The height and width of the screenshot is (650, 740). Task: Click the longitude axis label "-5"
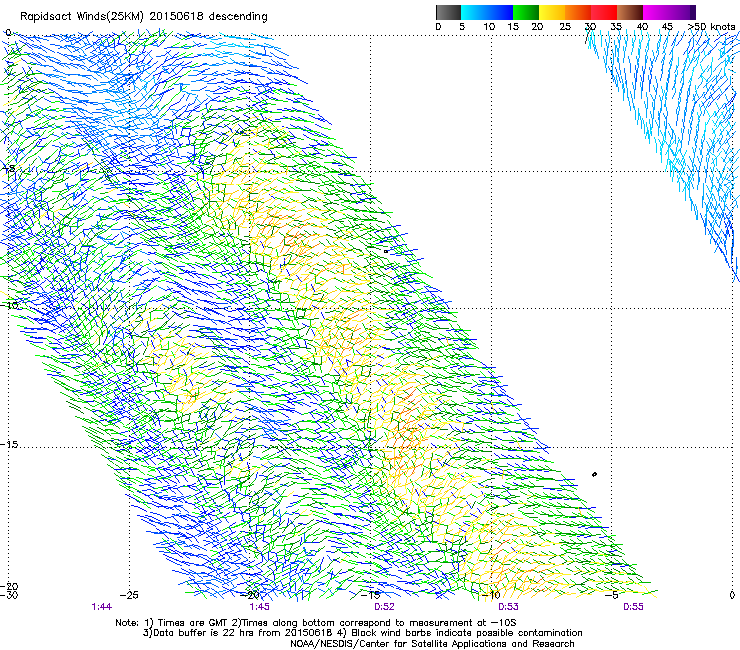pyautogui.click(x=612, y=595)
